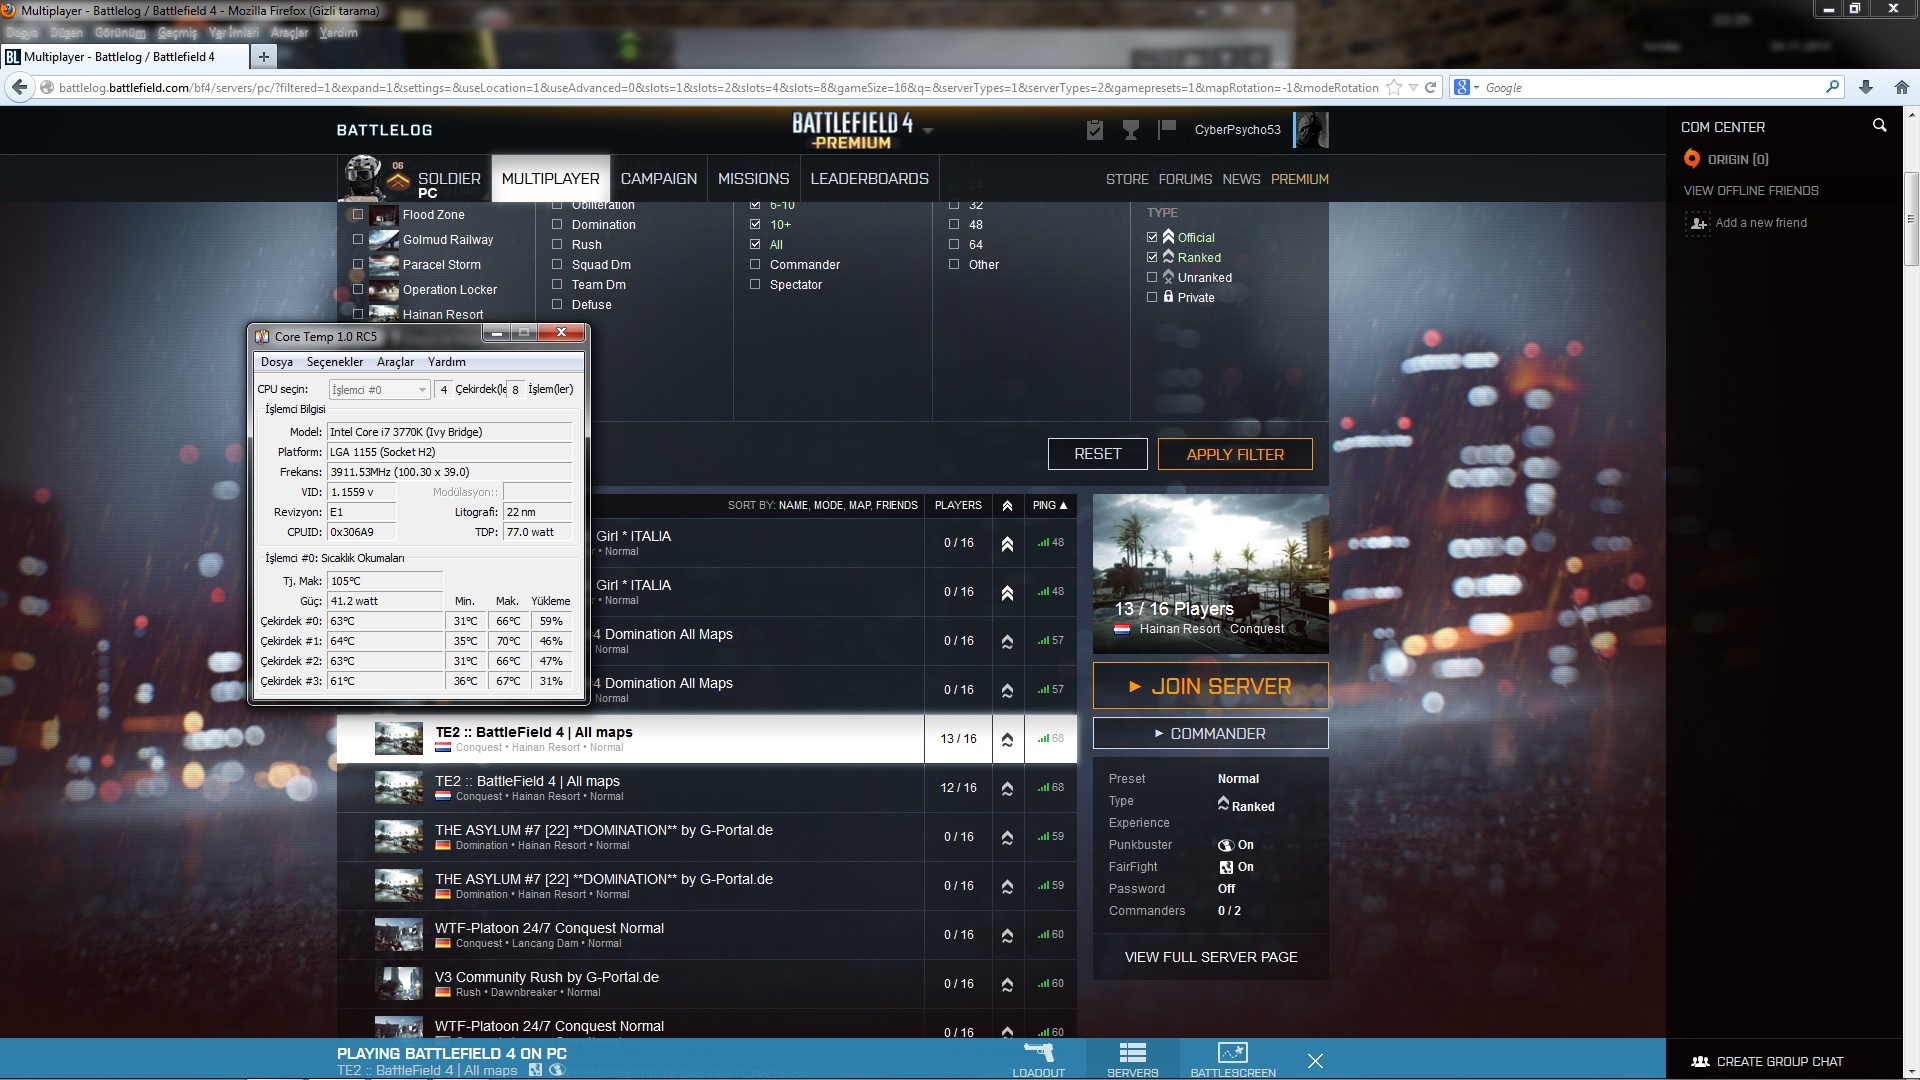Click the Google search magnifier icon
The image size is (1920, 1080).
(1832, 87)
